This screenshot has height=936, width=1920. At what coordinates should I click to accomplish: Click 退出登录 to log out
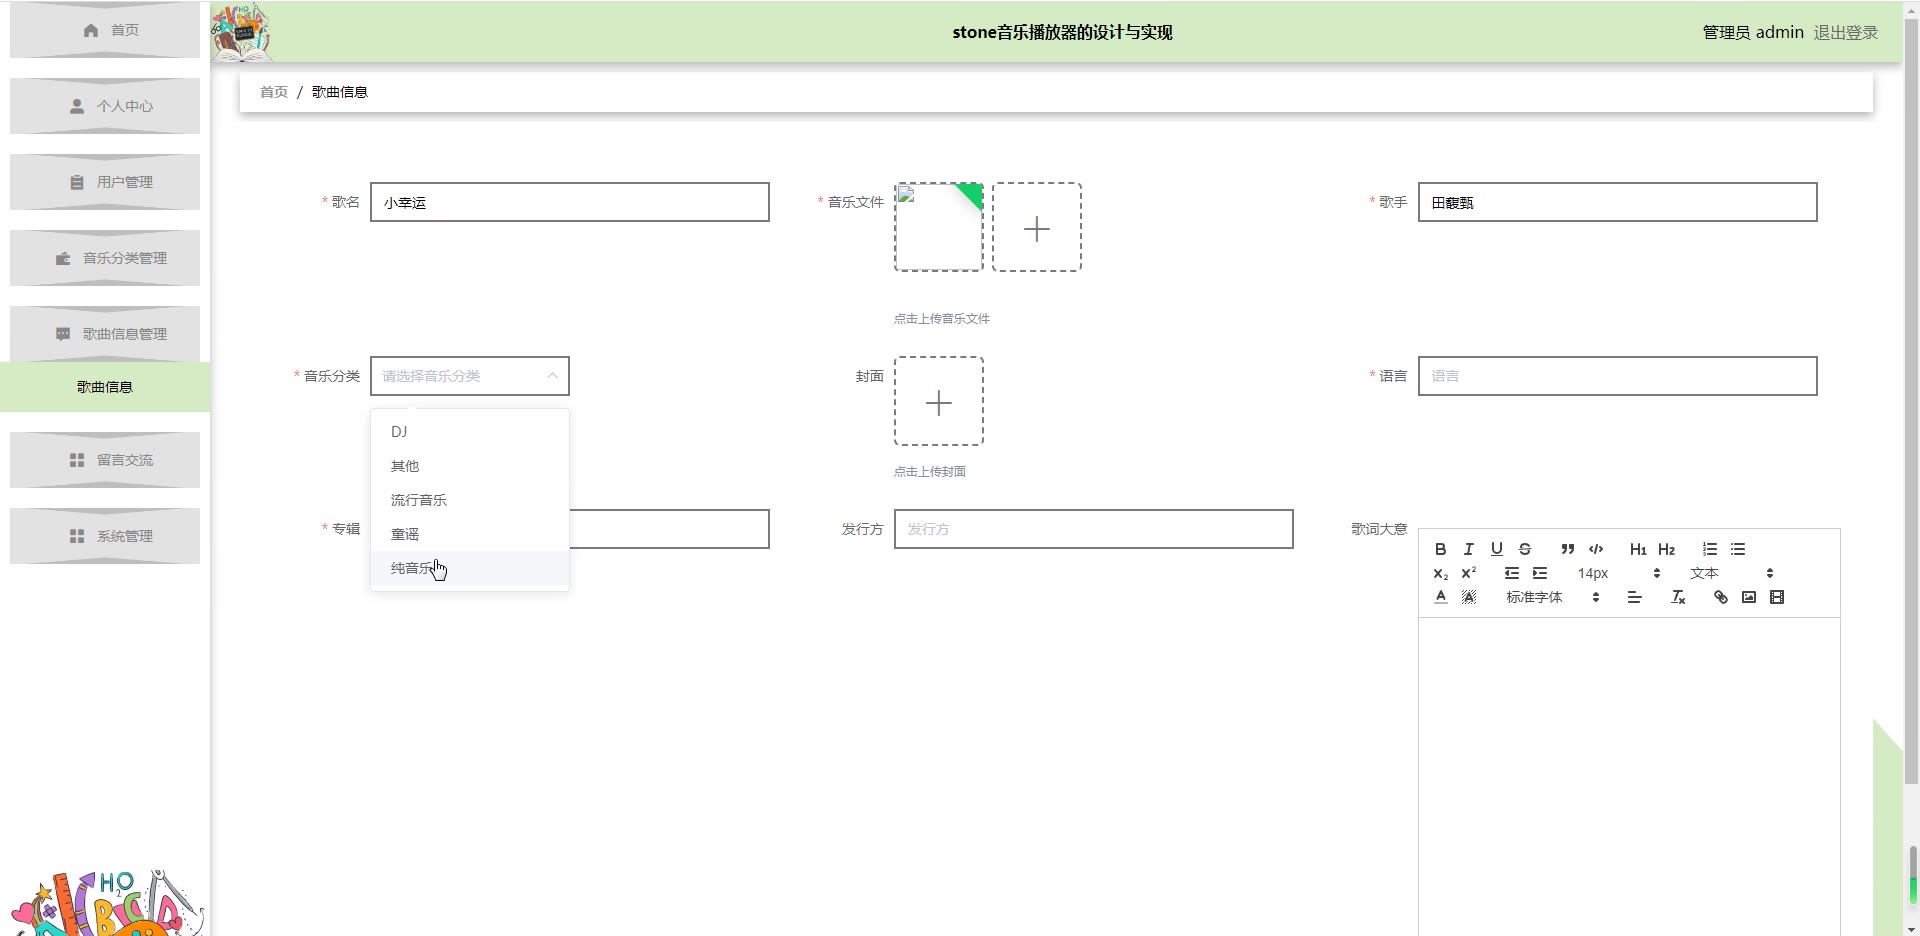coord(1845,32)
